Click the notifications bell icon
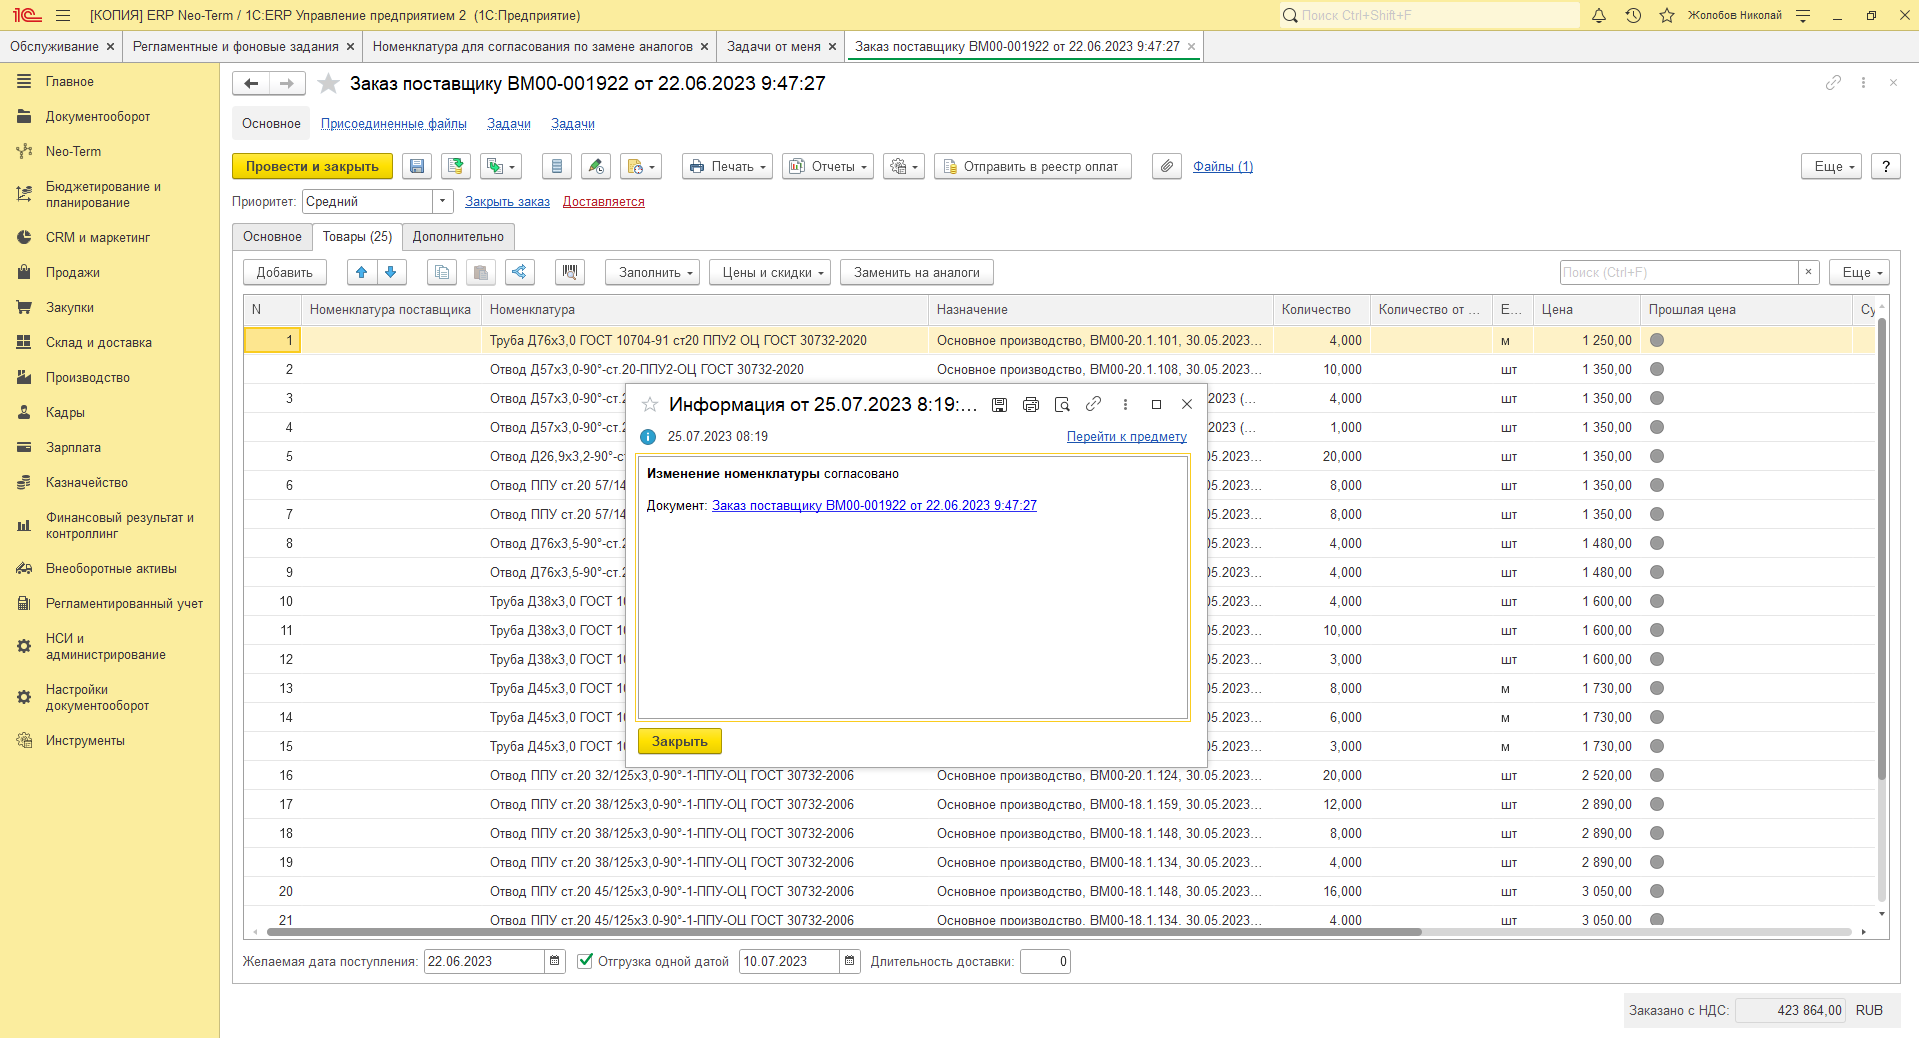Screen dimensions: 1919x1038 (1599, 15)
